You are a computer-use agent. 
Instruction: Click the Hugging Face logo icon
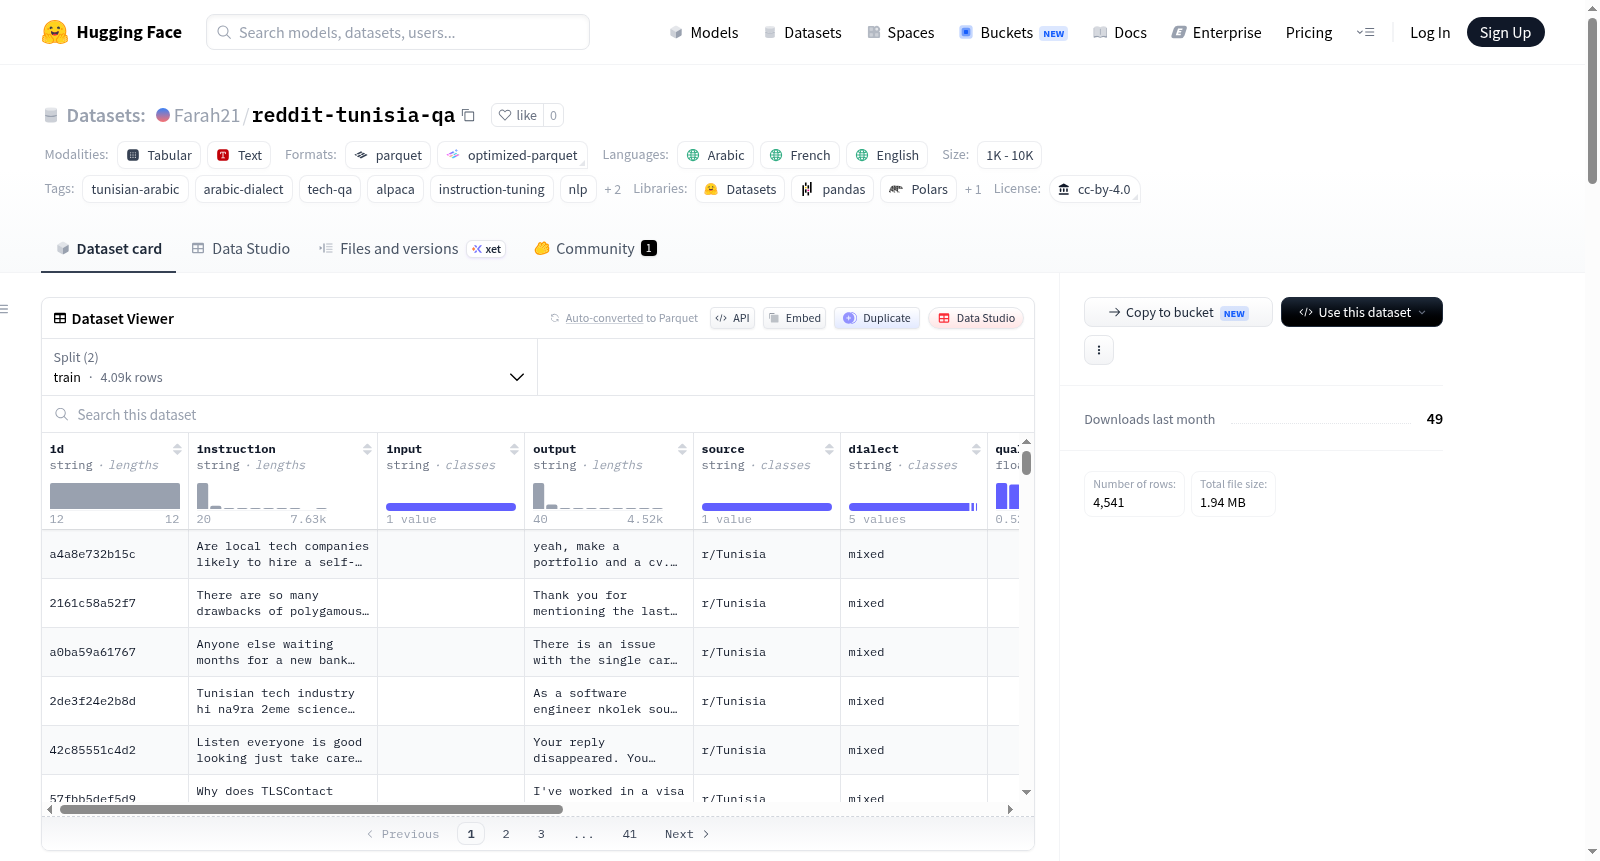point(55,32)
